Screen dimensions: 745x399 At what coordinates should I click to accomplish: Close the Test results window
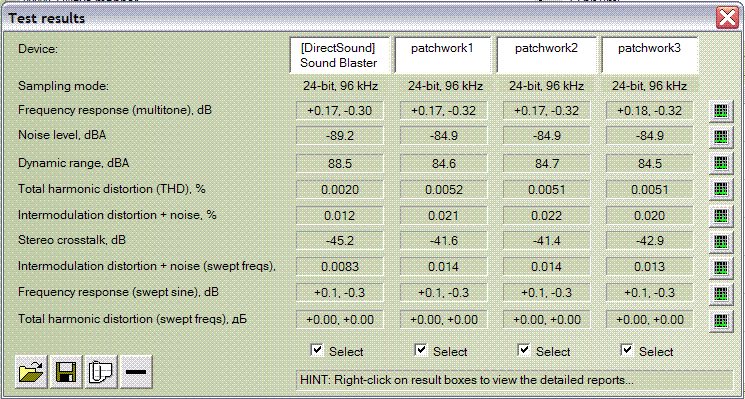pos(727,19)
